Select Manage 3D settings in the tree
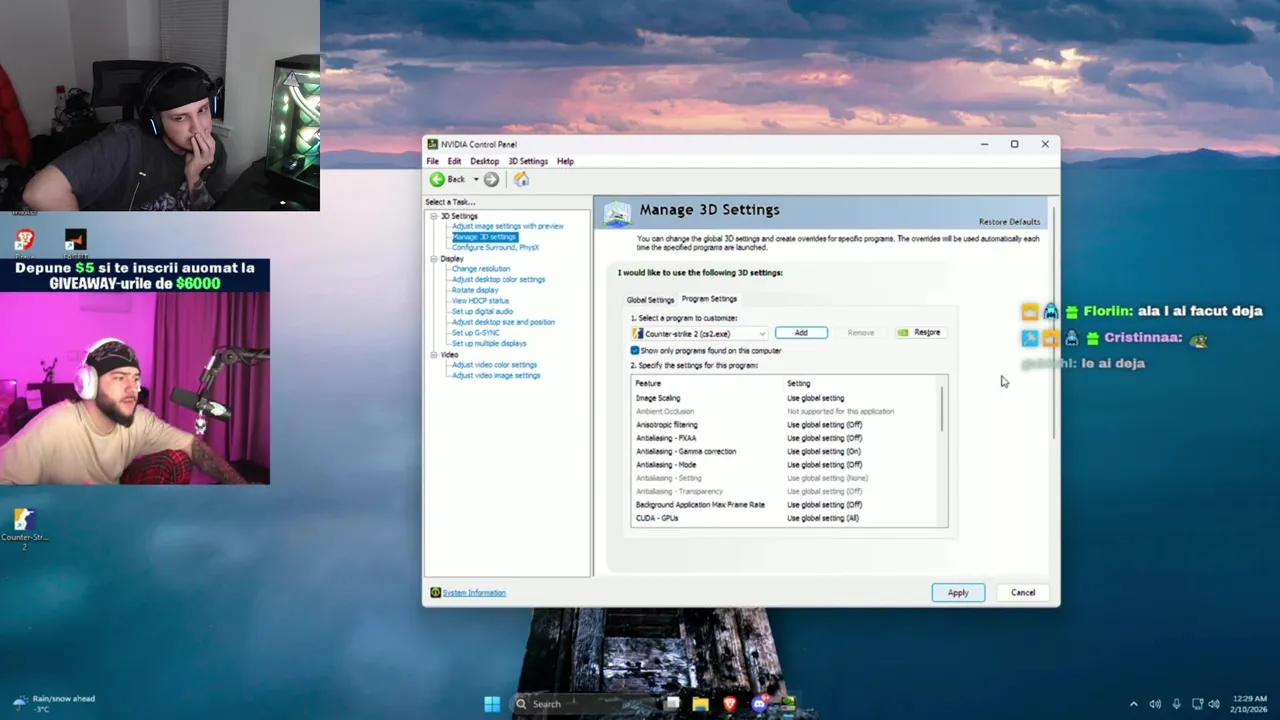The height and width of the screenshot is (720, 1280). click(484, 237)
